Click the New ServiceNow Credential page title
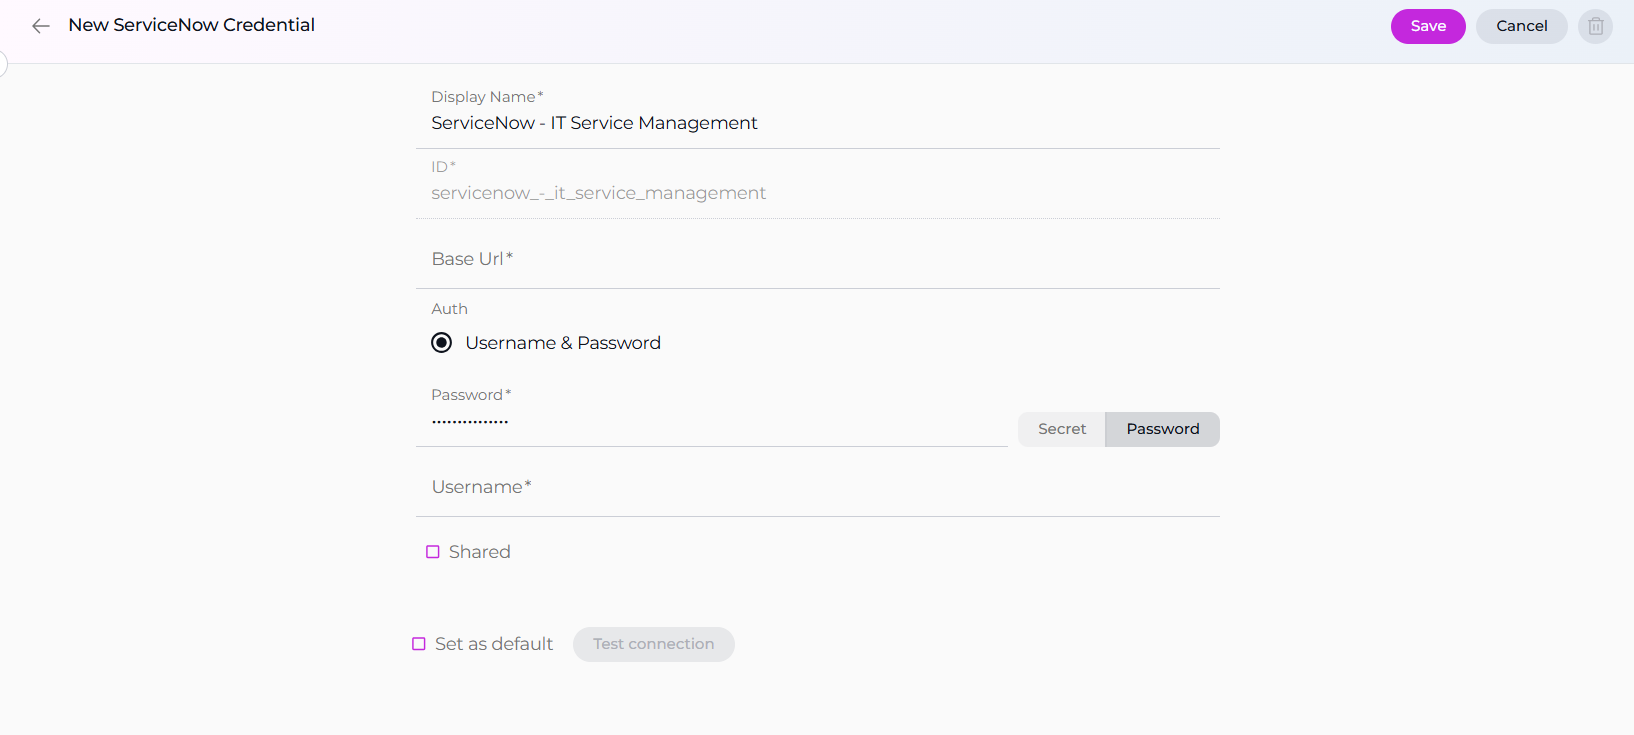This screenshot has width=1634, height=735. coord(191,25)
